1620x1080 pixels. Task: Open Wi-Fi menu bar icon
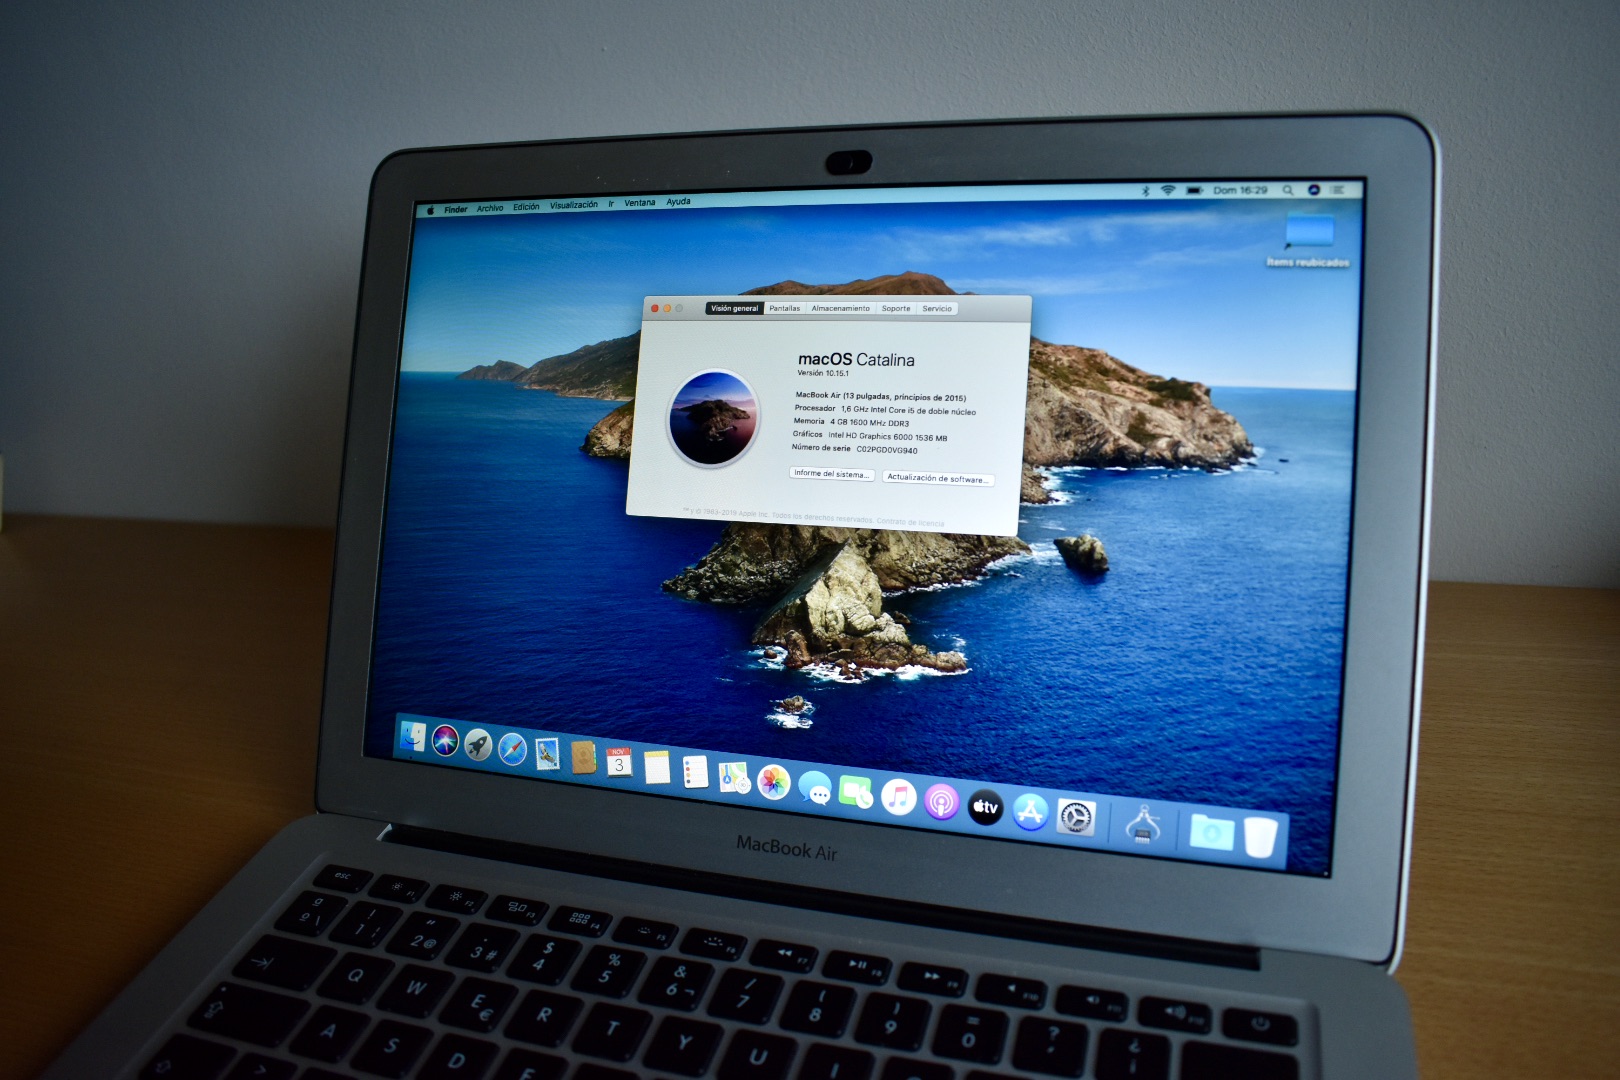[x=1167, y=190]
